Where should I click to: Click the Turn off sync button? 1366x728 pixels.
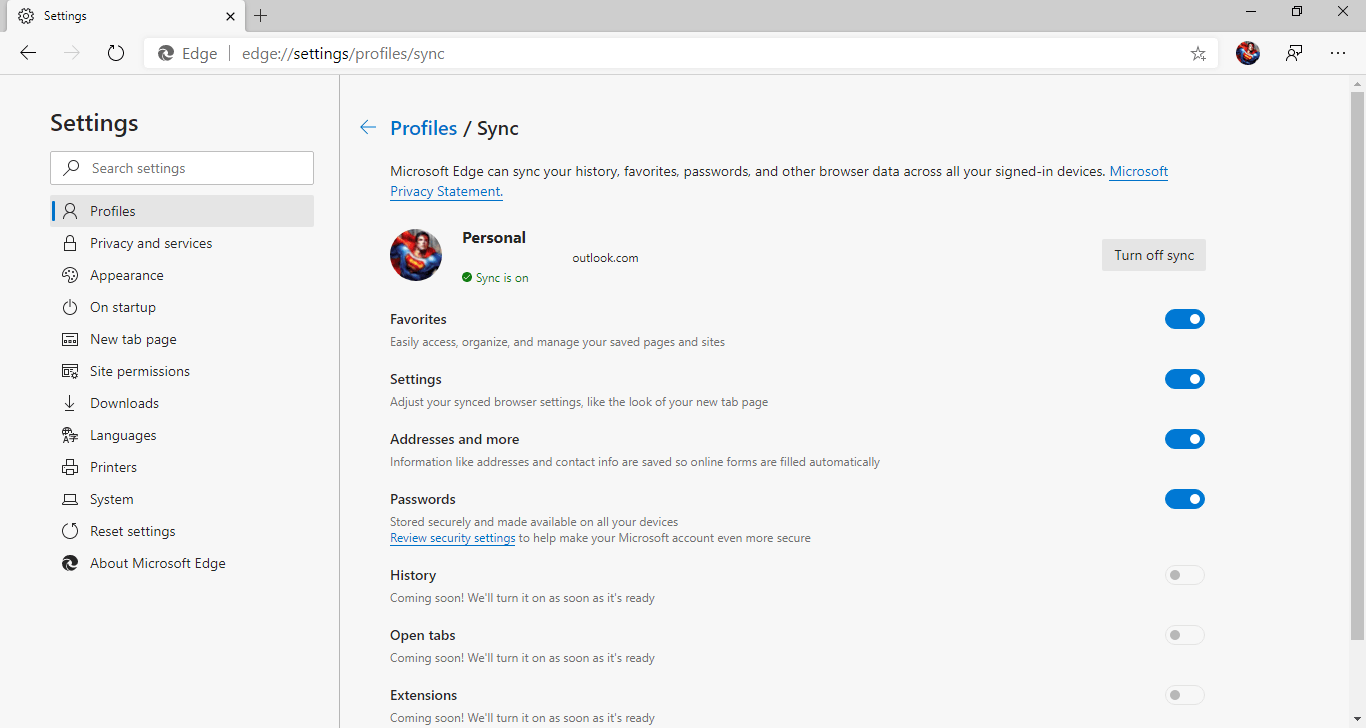pyautogui.click(x=1154, y=255)
